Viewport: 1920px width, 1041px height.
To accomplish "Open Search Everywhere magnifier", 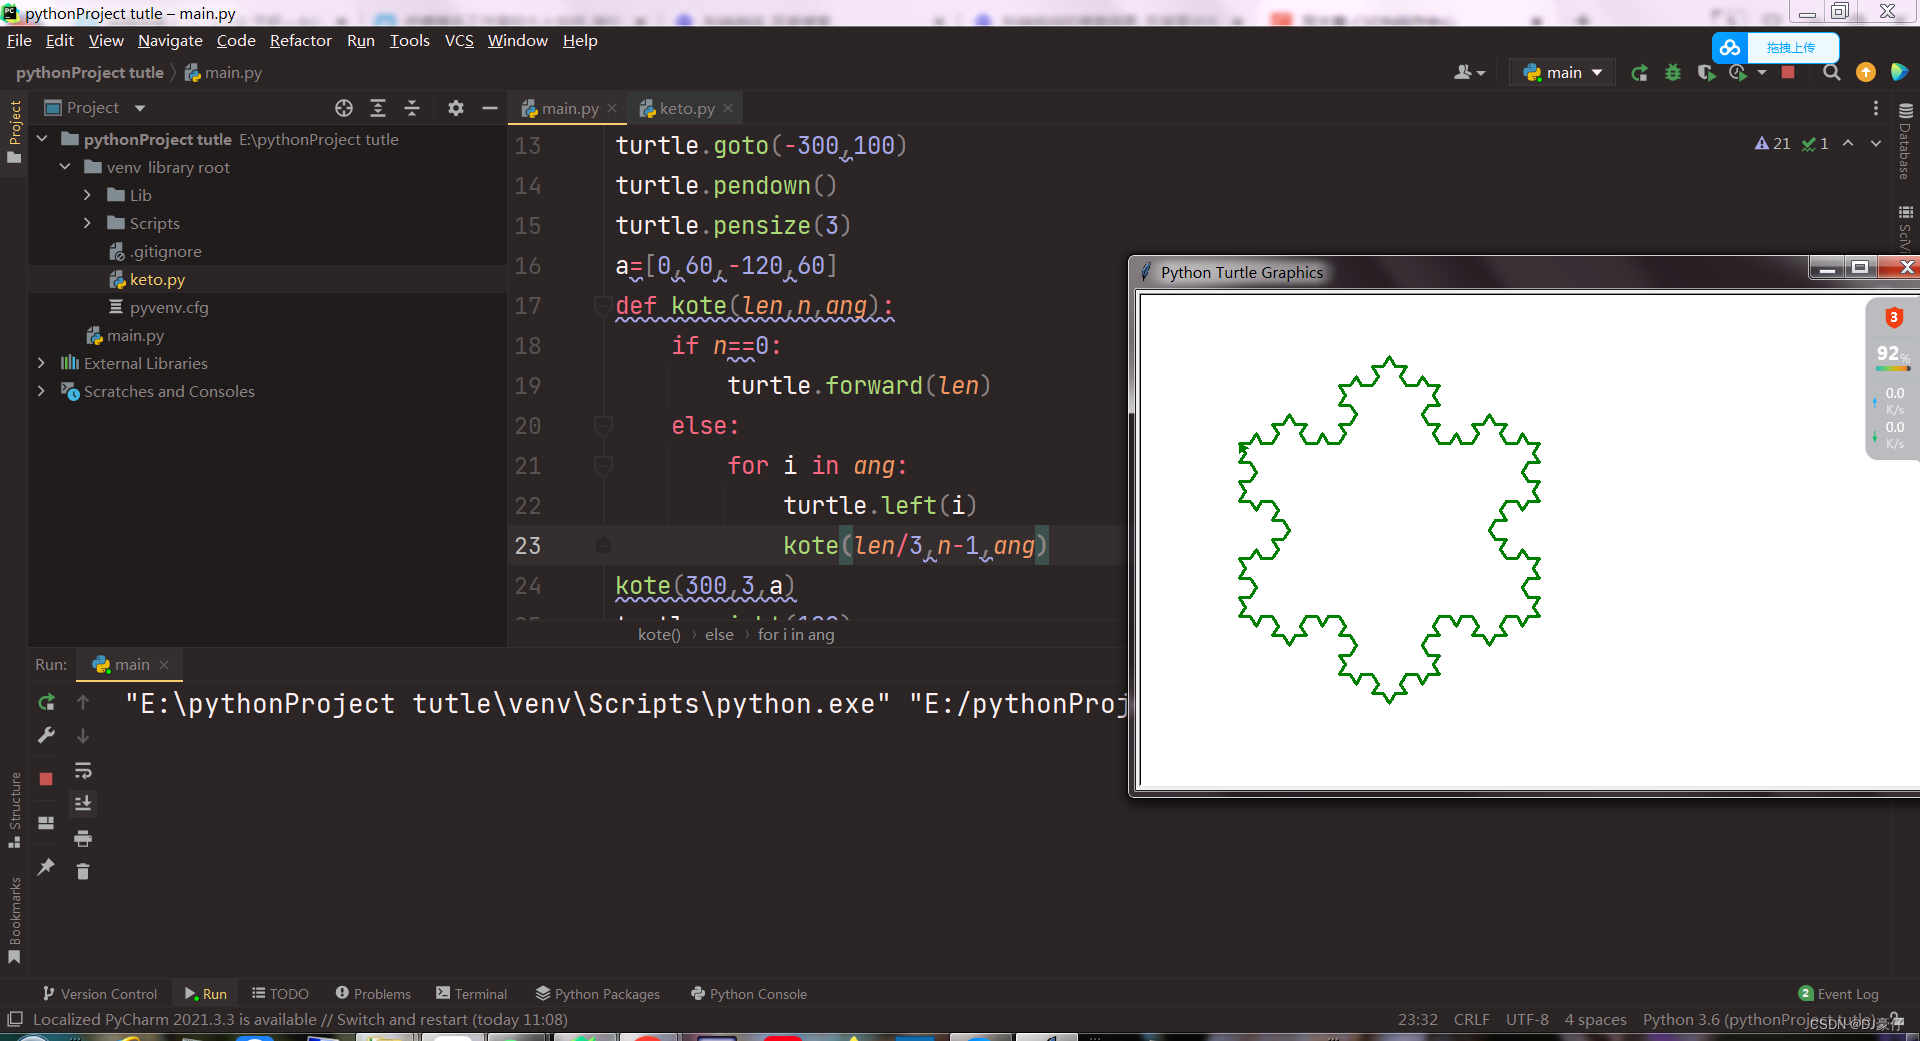I will pyautogui.click(x=1832, y=72).
